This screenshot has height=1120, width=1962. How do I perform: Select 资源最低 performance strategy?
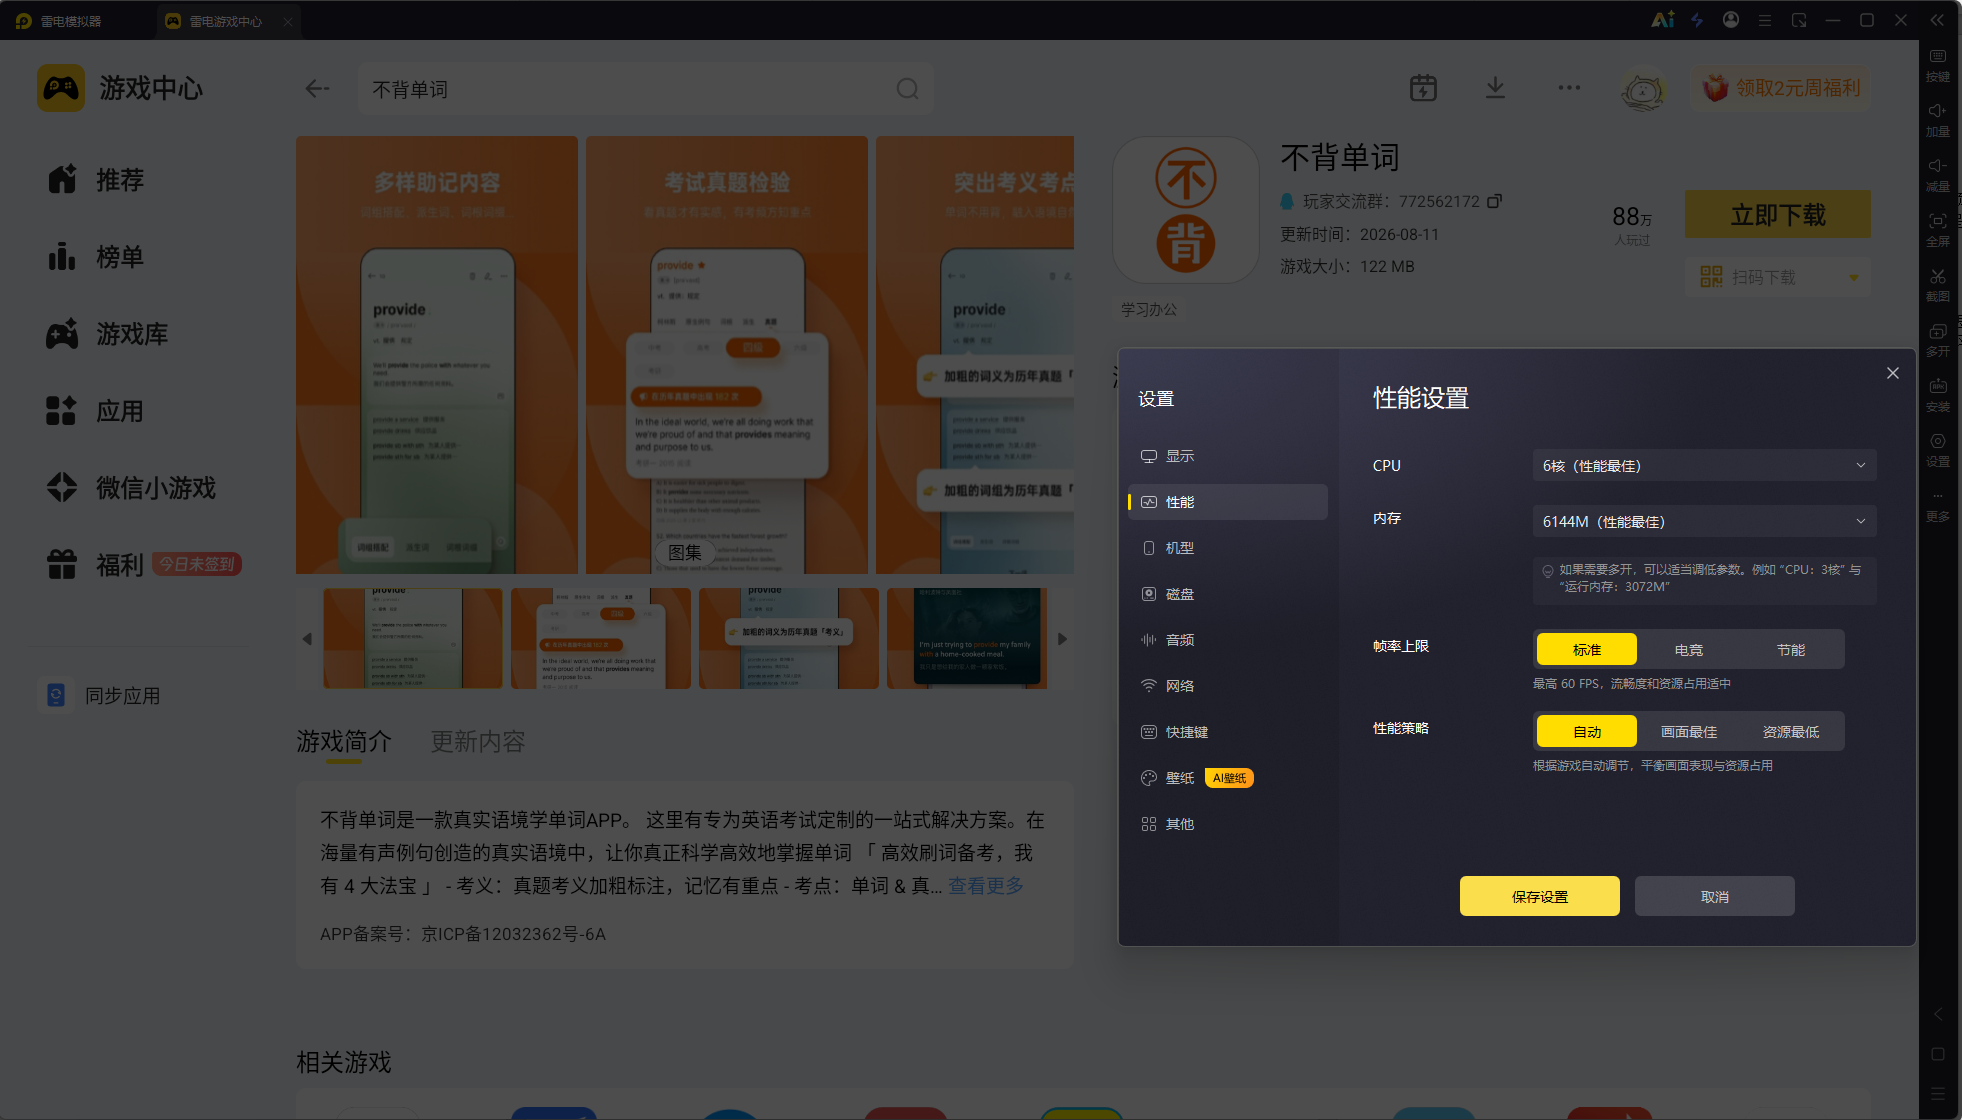click(x=1791, y=731)
